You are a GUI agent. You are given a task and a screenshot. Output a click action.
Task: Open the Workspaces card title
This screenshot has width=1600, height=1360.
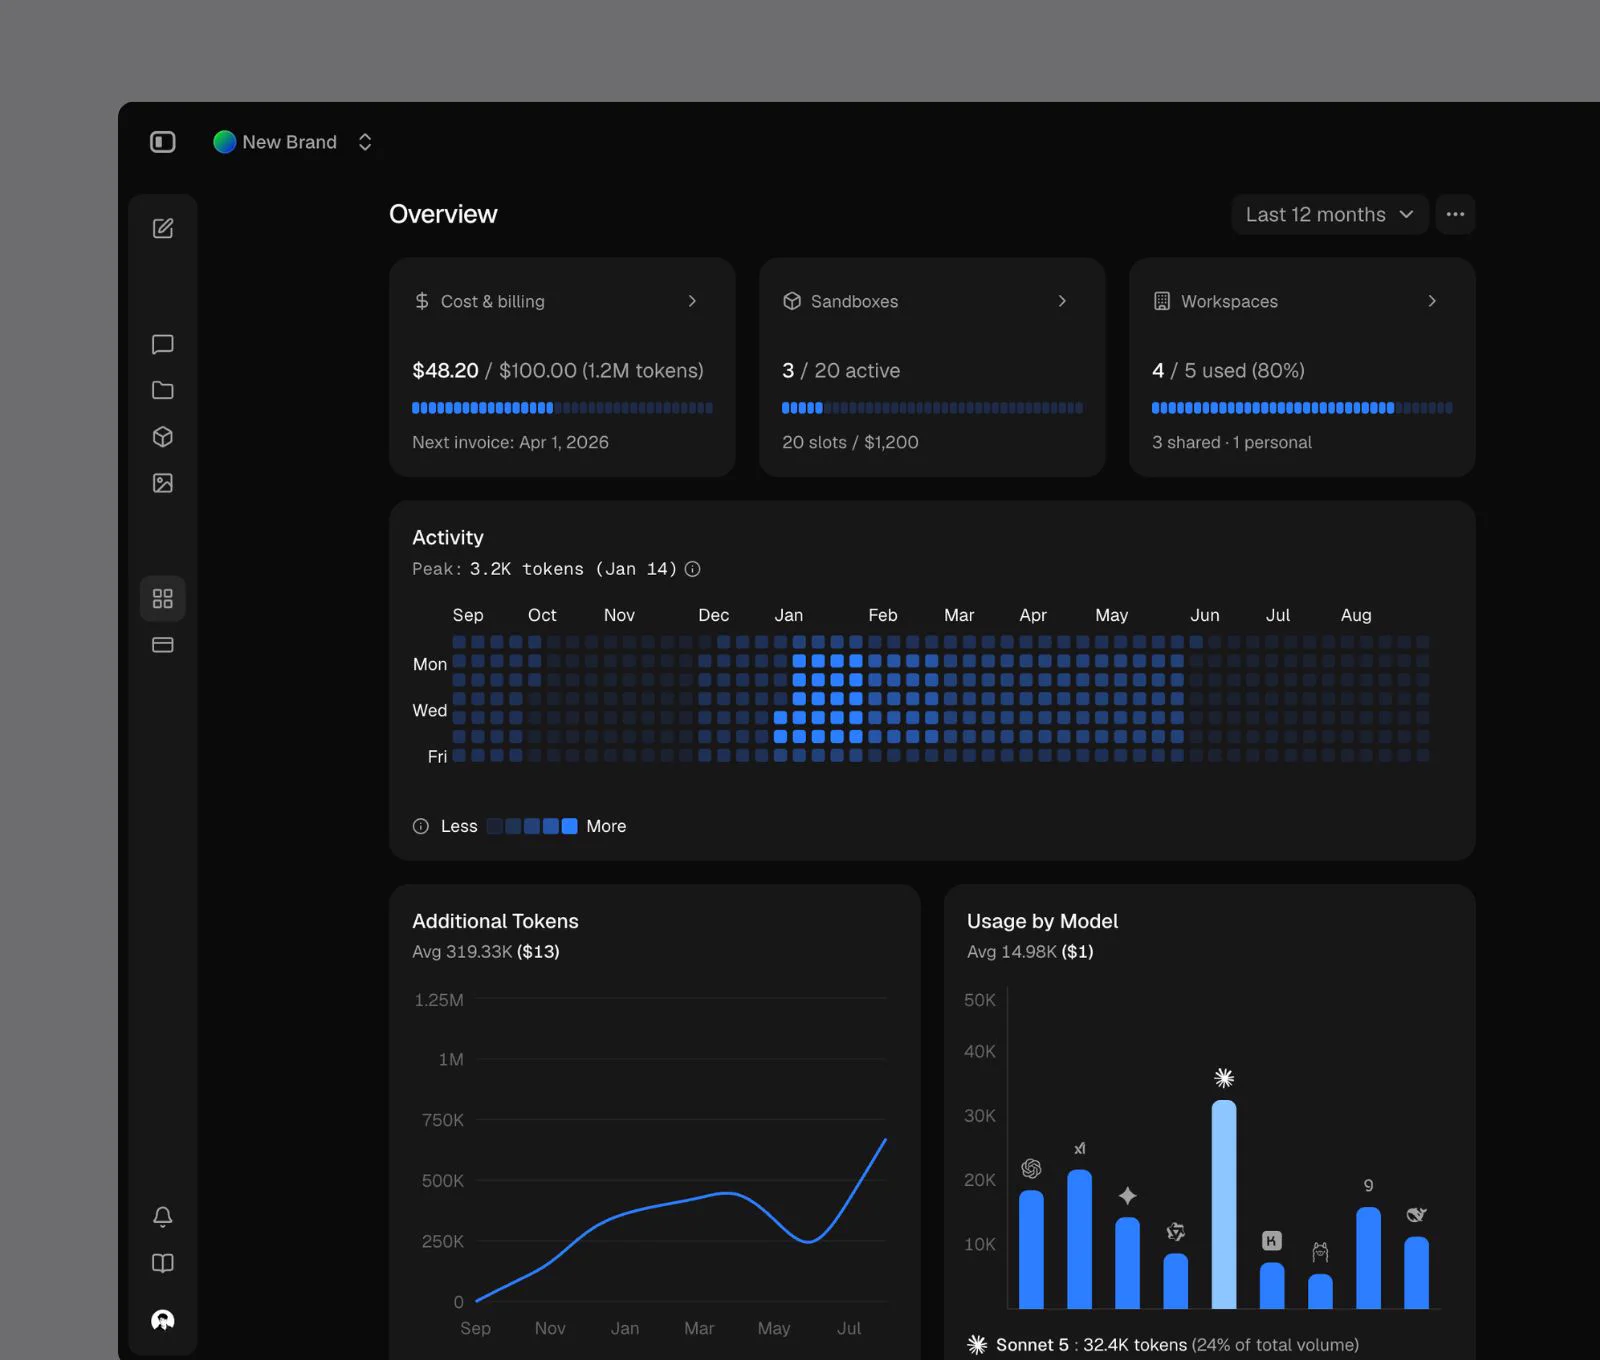point(1229,301)
